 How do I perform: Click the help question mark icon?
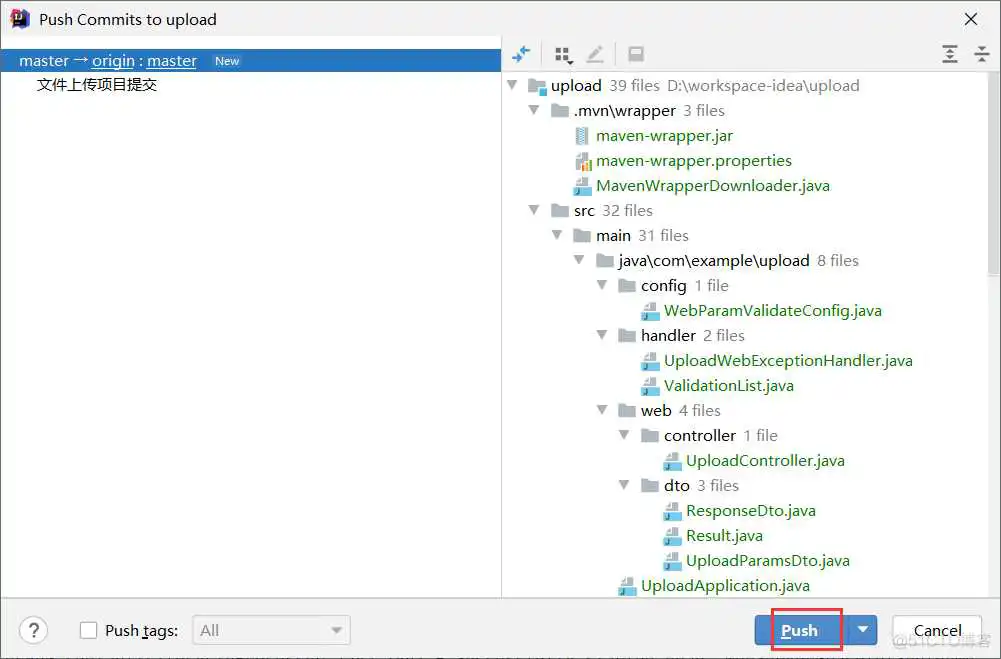(x=33, y=630)
